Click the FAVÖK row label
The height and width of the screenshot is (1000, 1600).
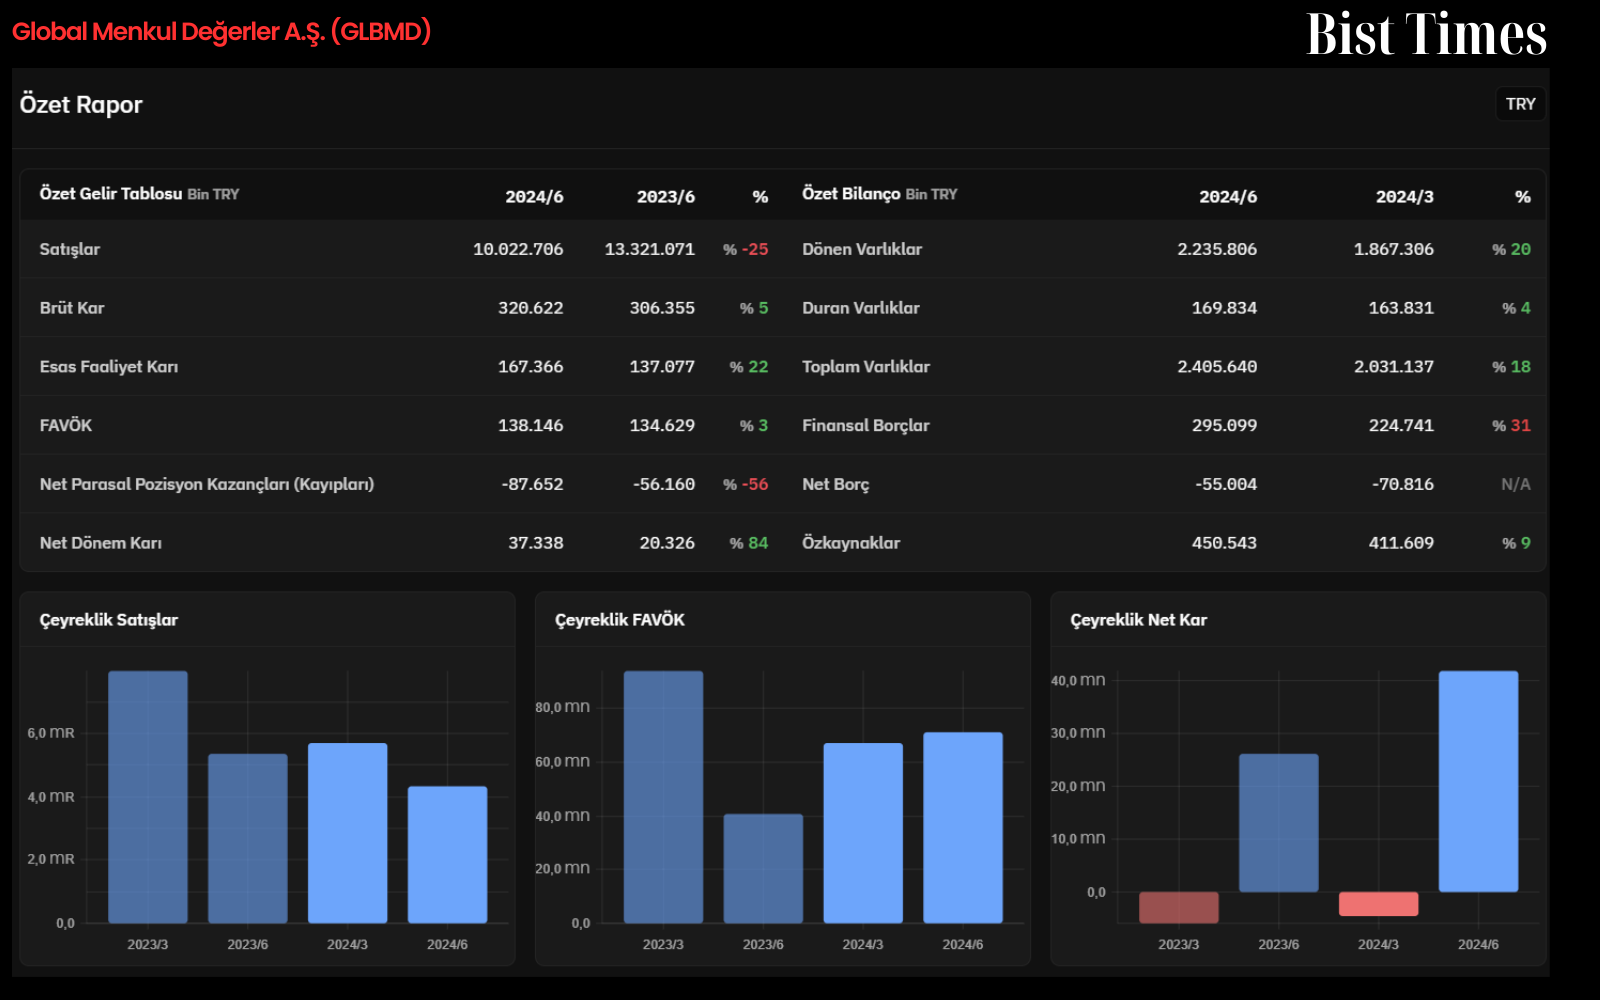pos(66,425)
